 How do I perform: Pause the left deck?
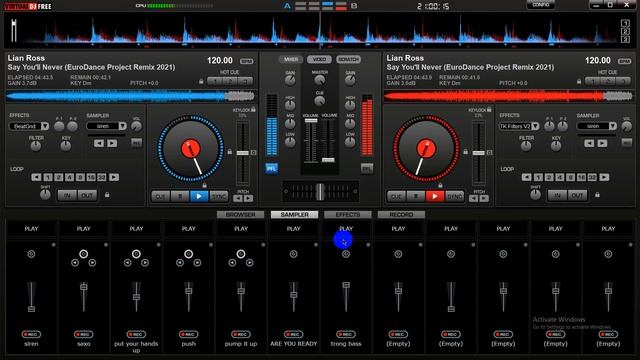coord(180,196)
